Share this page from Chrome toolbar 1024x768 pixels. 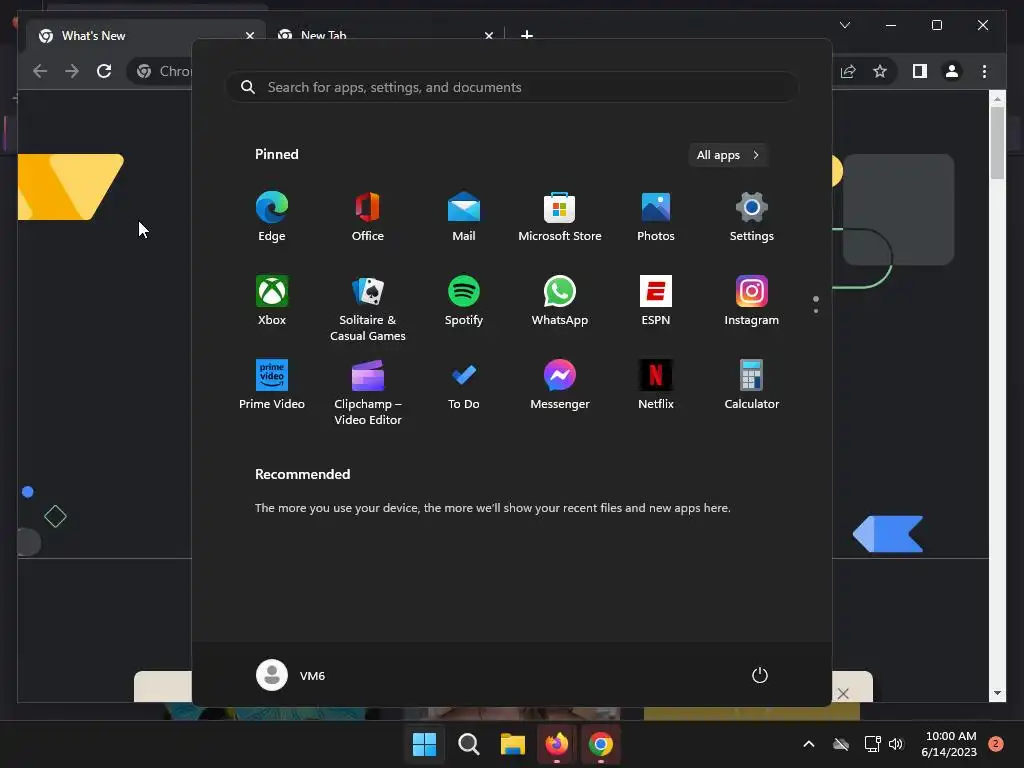pos(848,71)
